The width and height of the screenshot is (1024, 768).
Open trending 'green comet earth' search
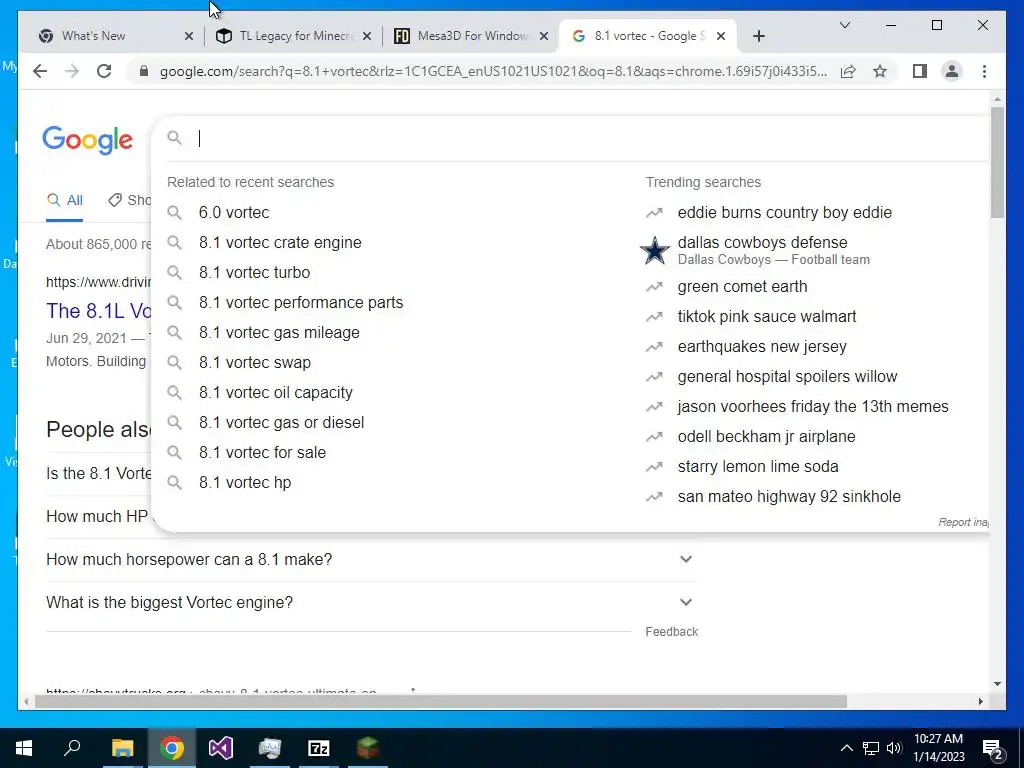742,287
